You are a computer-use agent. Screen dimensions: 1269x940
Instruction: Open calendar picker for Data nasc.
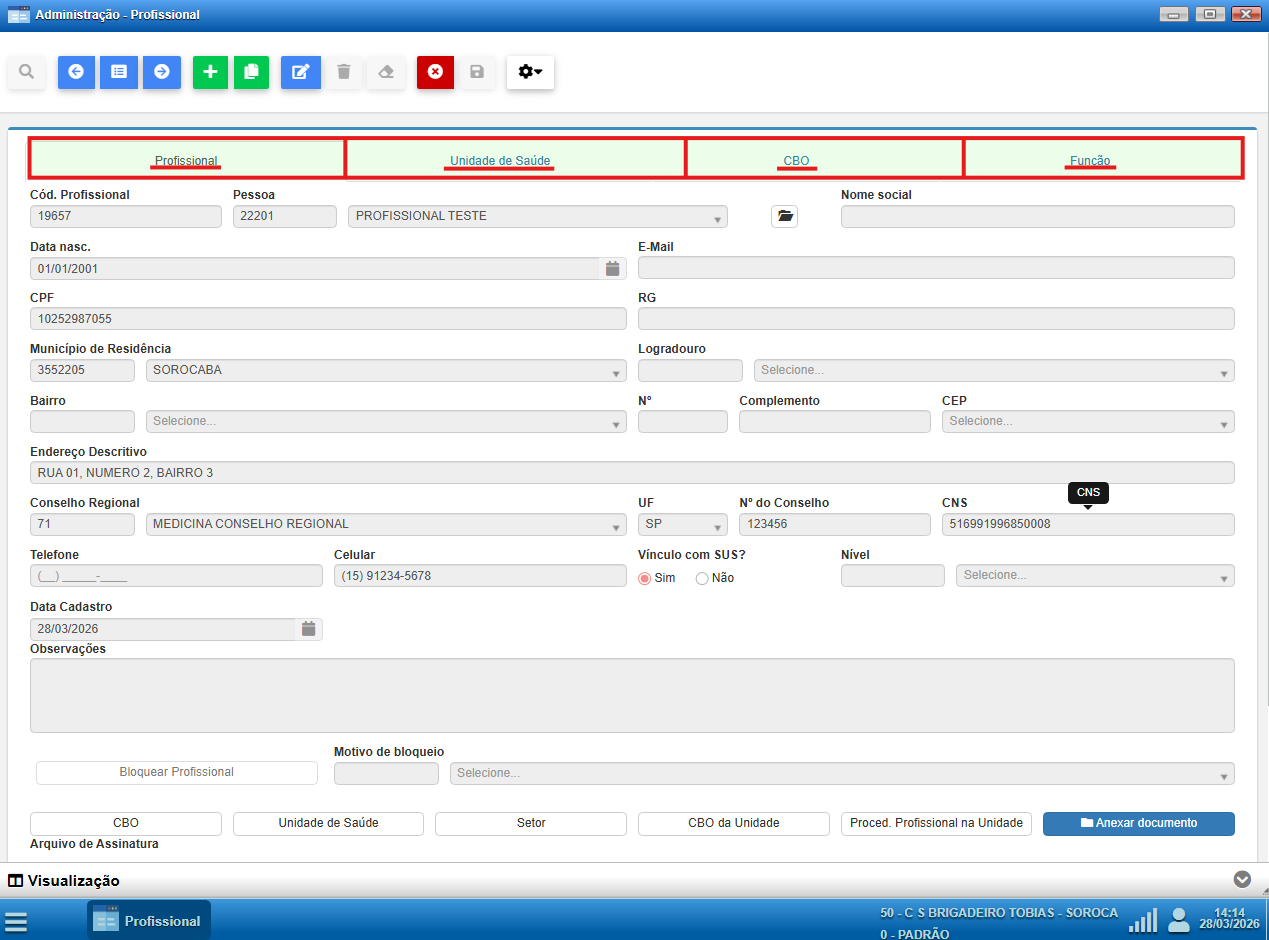tap(613, 268)
